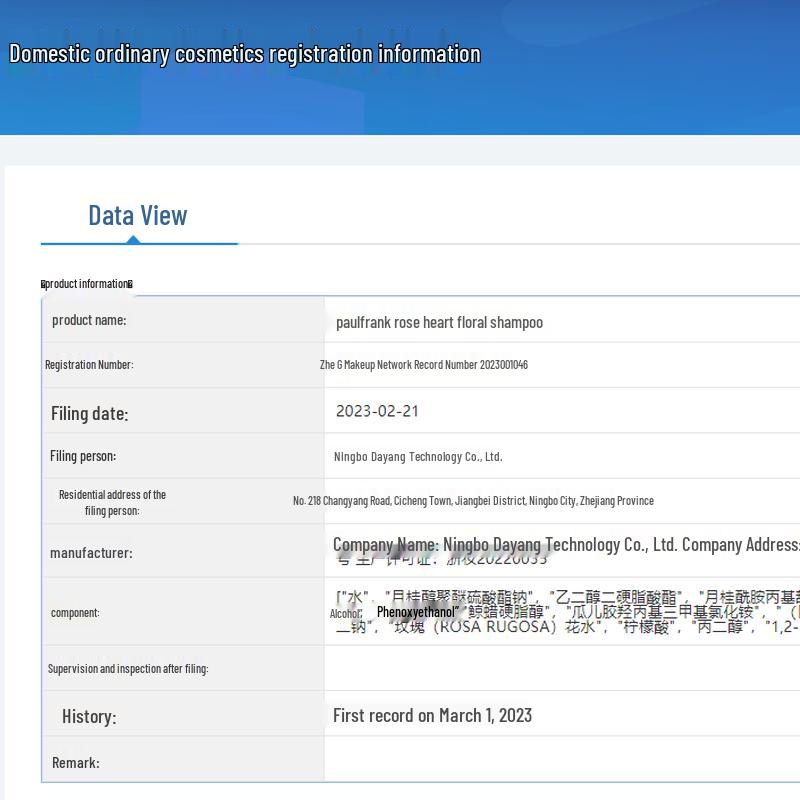Select the Data View tab
The image size is (800, 800).
point(138,215)
